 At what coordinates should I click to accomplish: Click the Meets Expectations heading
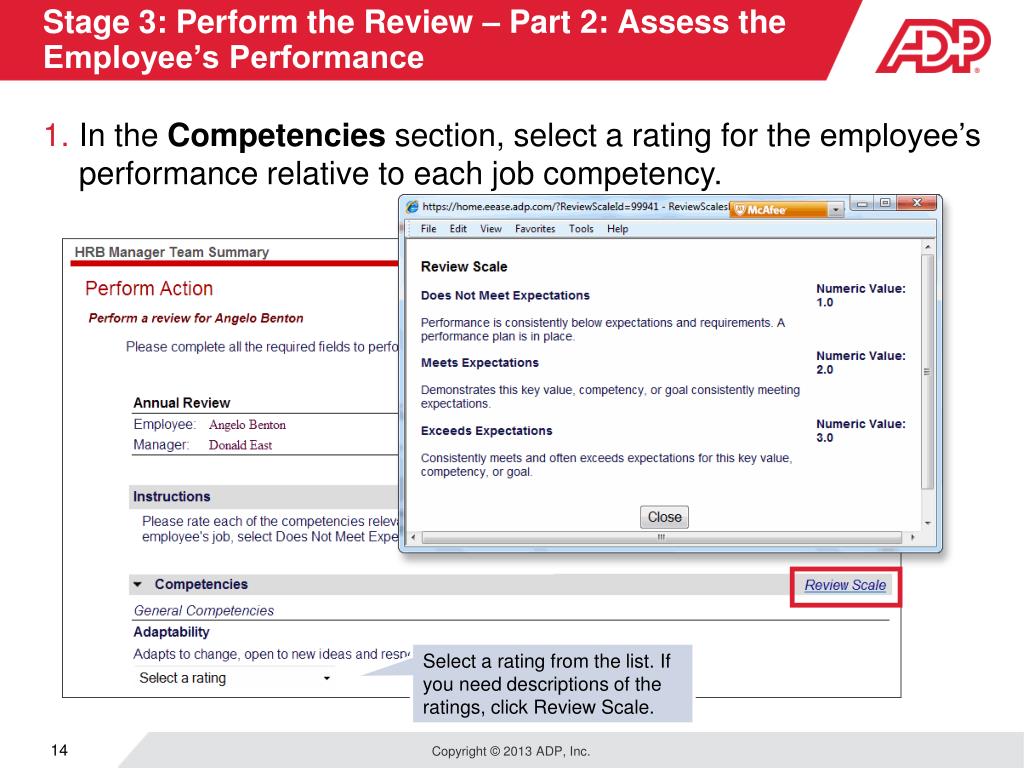coord(479,362)
